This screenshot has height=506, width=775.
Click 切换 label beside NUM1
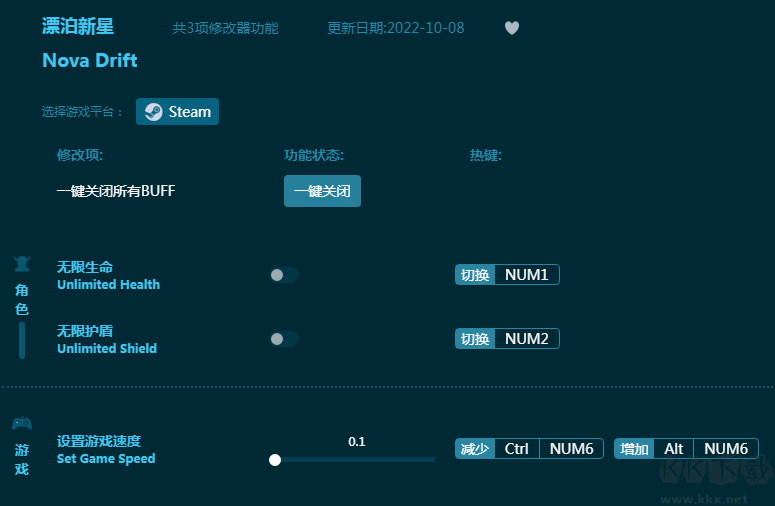475,275
